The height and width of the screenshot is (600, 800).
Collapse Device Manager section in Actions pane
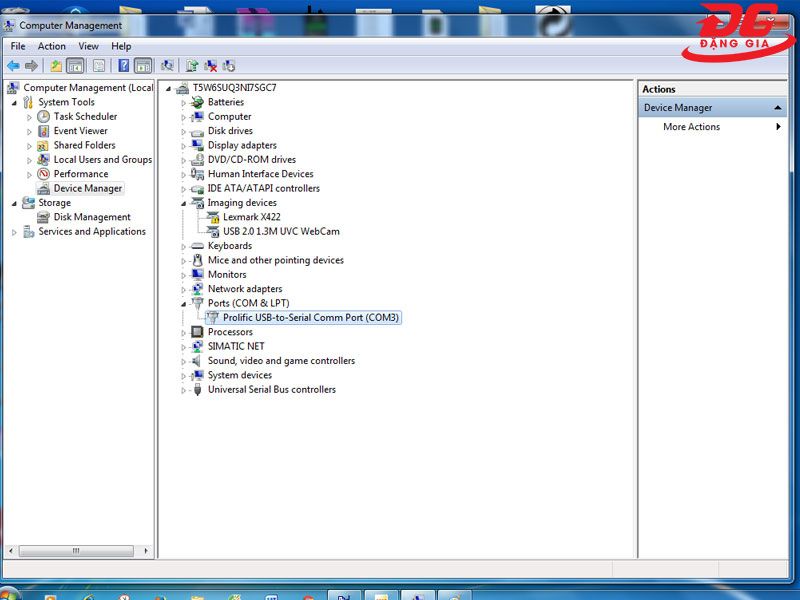778,108
